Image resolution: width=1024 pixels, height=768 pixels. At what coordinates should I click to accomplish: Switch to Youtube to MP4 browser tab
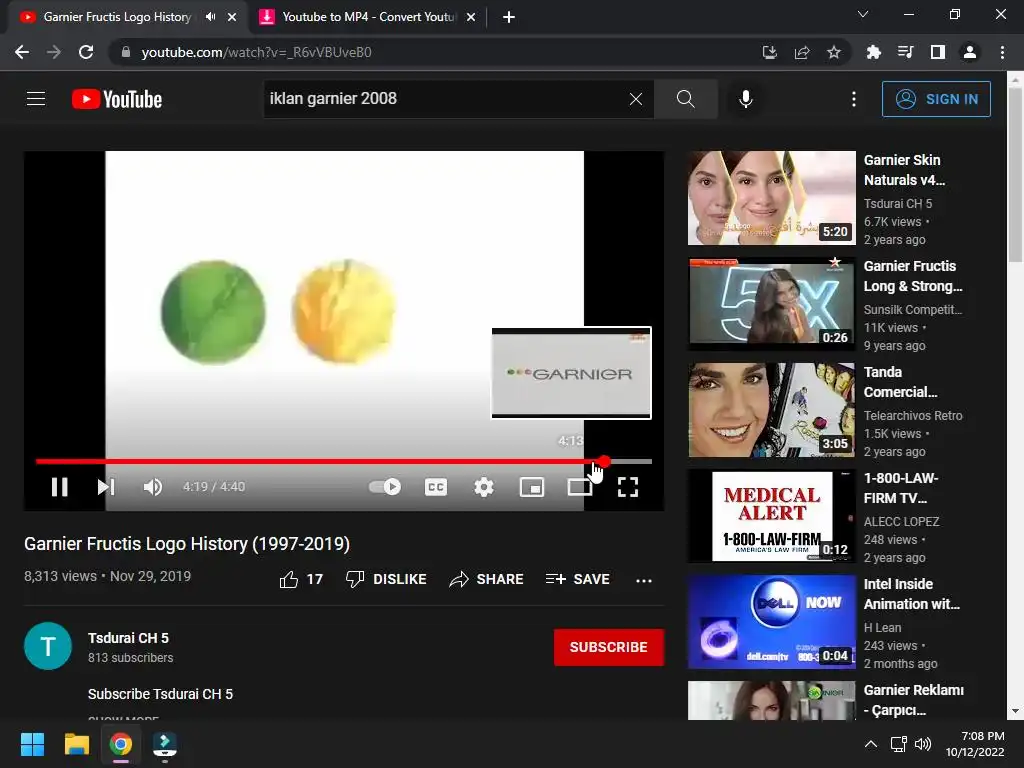[x=368, y=17]
